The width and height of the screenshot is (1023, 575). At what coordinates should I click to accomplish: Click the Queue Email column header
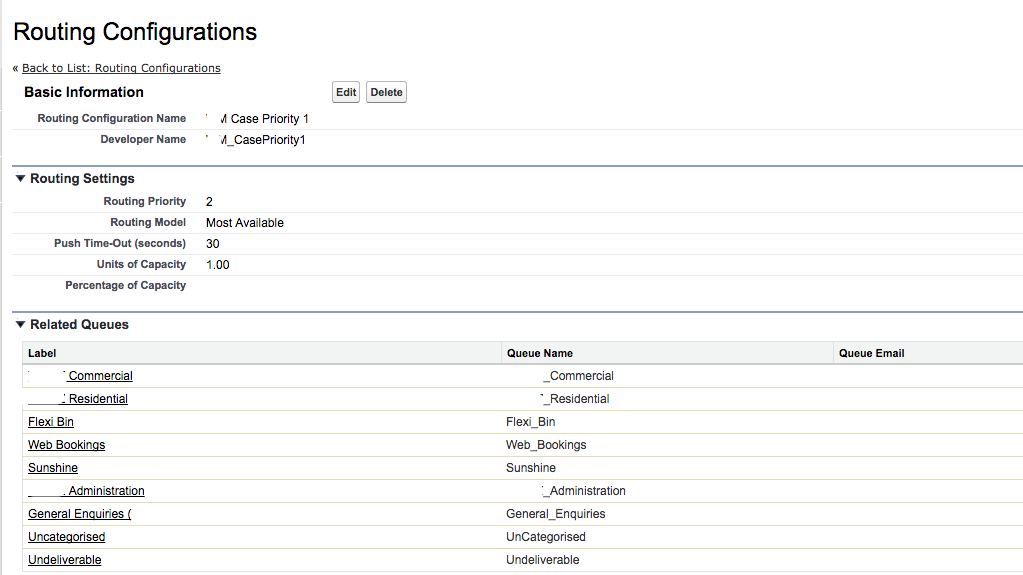click(871, 353)
